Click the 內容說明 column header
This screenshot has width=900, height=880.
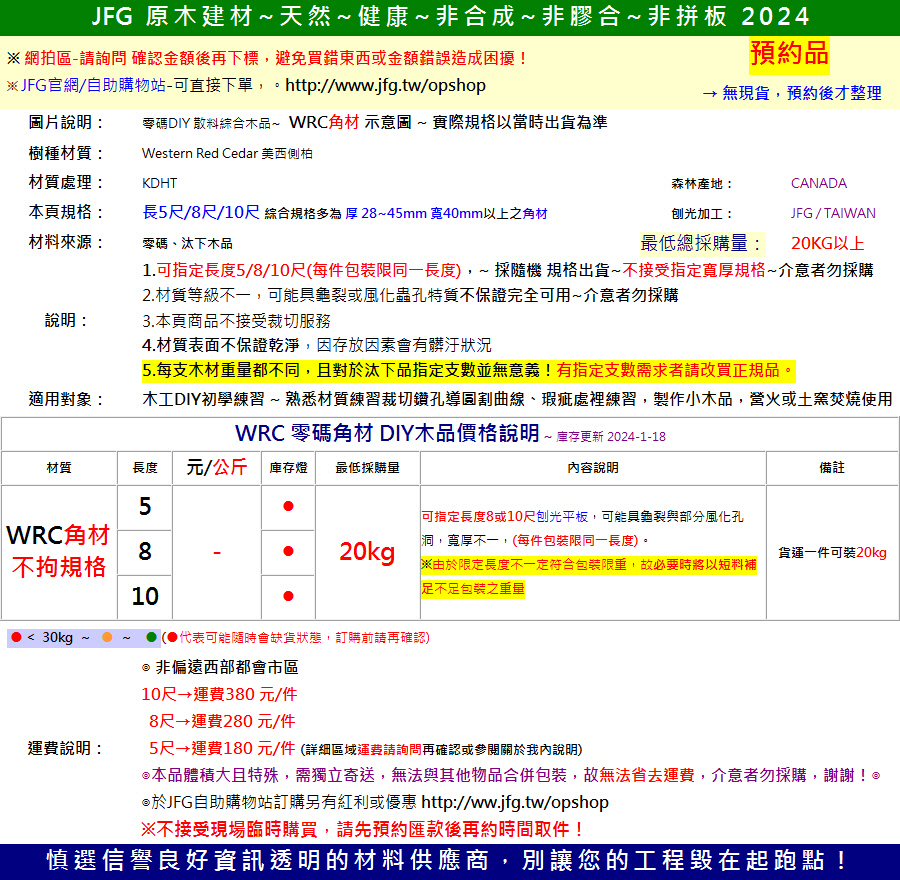point(593,468)
